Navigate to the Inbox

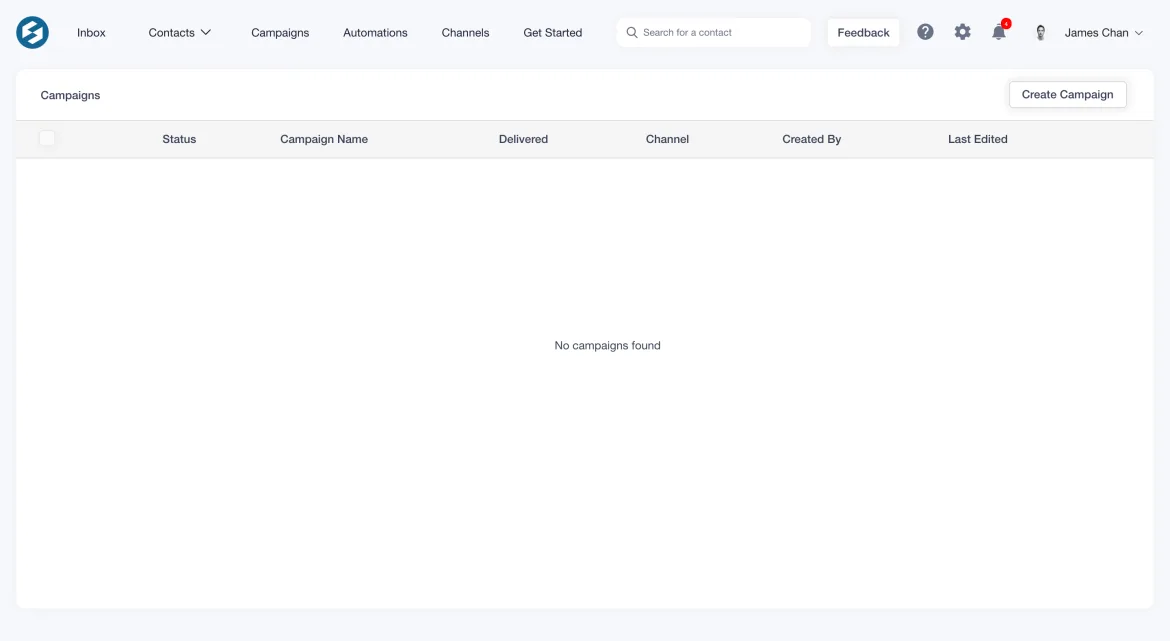[x=91, y=32]
